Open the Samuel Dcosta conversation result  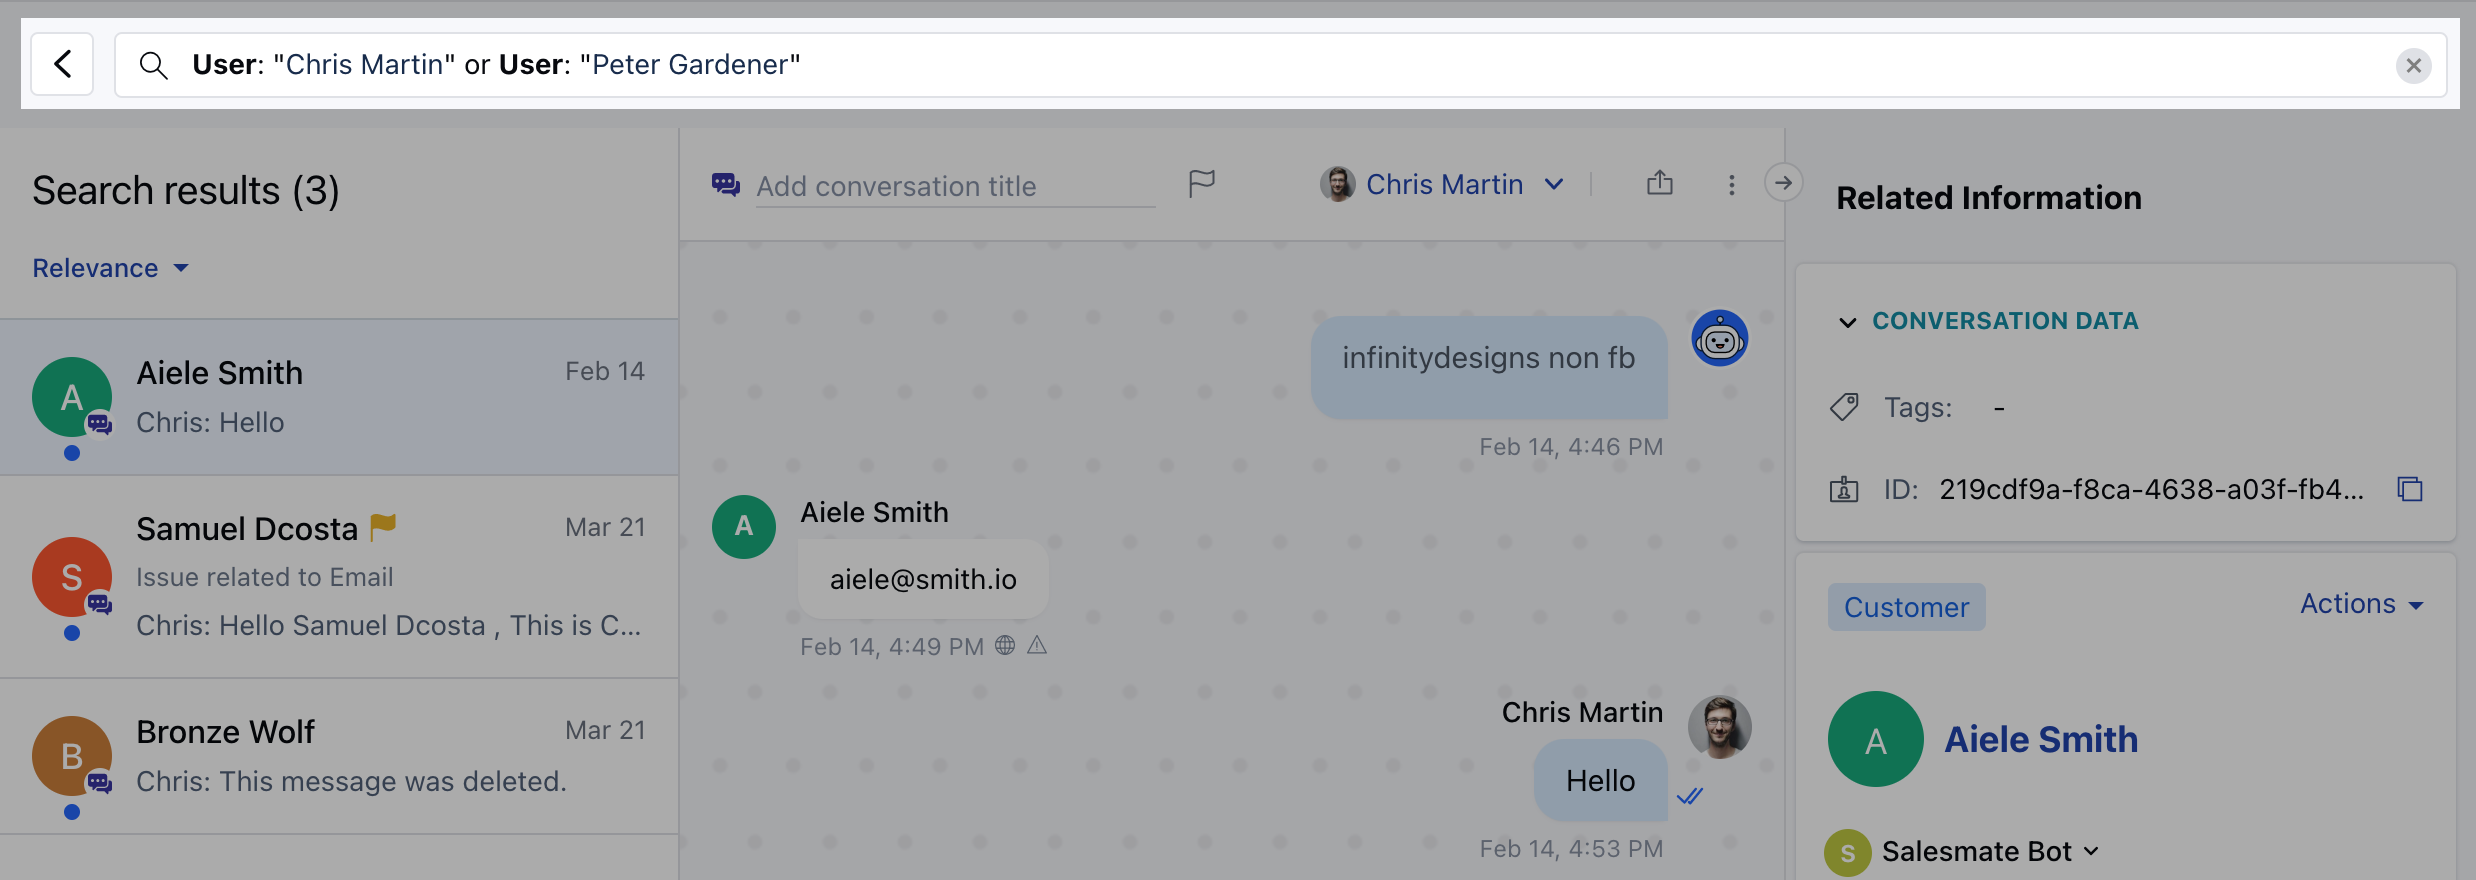339,577
